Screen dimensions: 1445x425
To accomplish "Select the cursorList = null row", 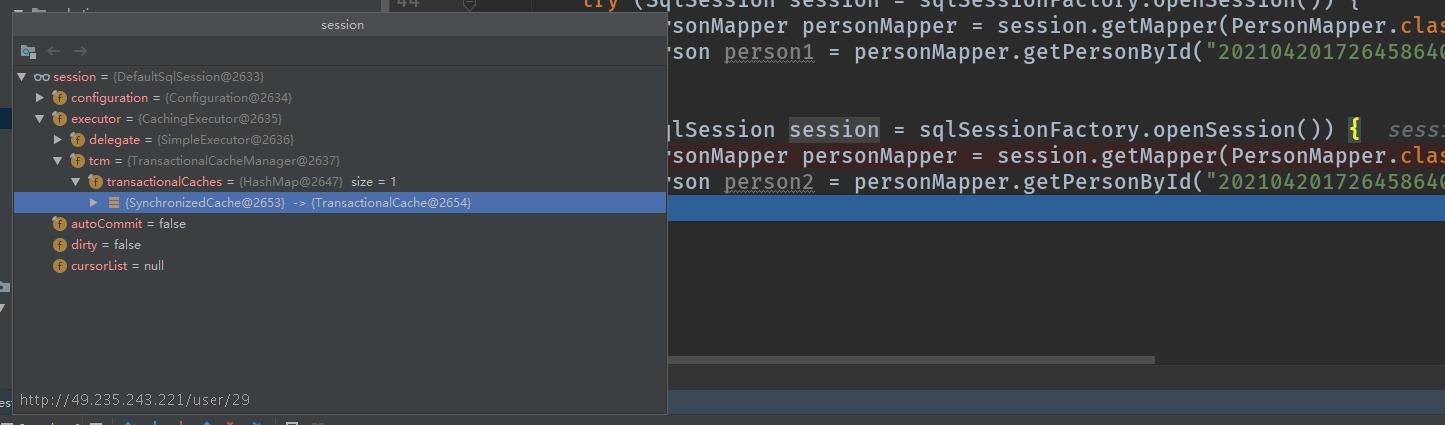I will point(340,266).
